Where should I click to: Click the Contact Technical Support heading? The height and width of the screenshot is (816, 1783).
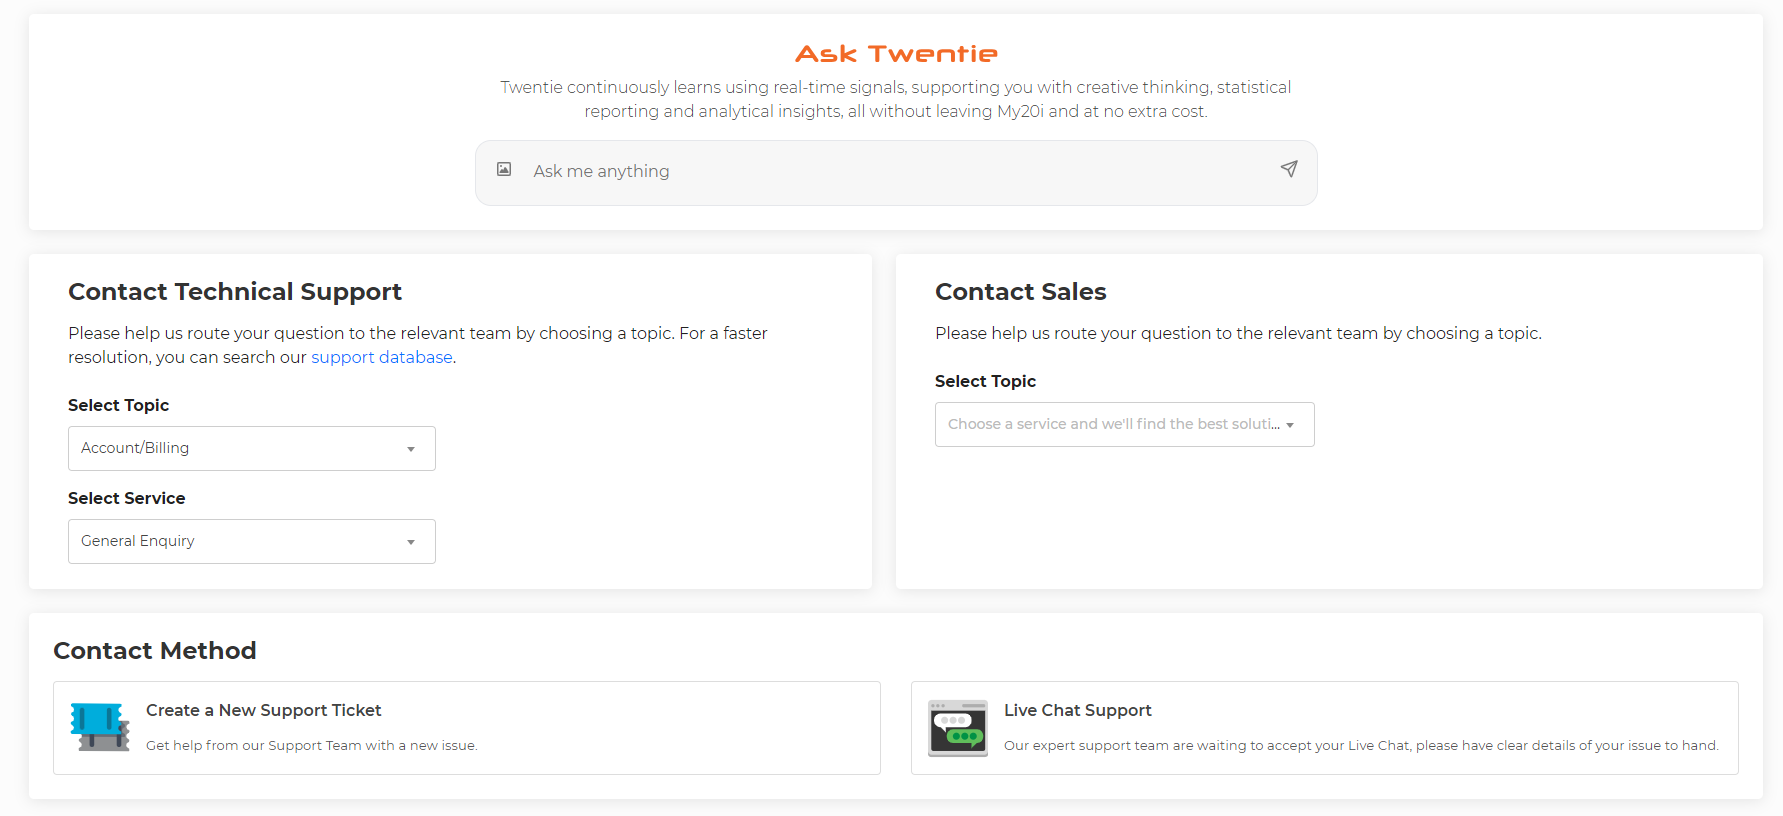235,291
